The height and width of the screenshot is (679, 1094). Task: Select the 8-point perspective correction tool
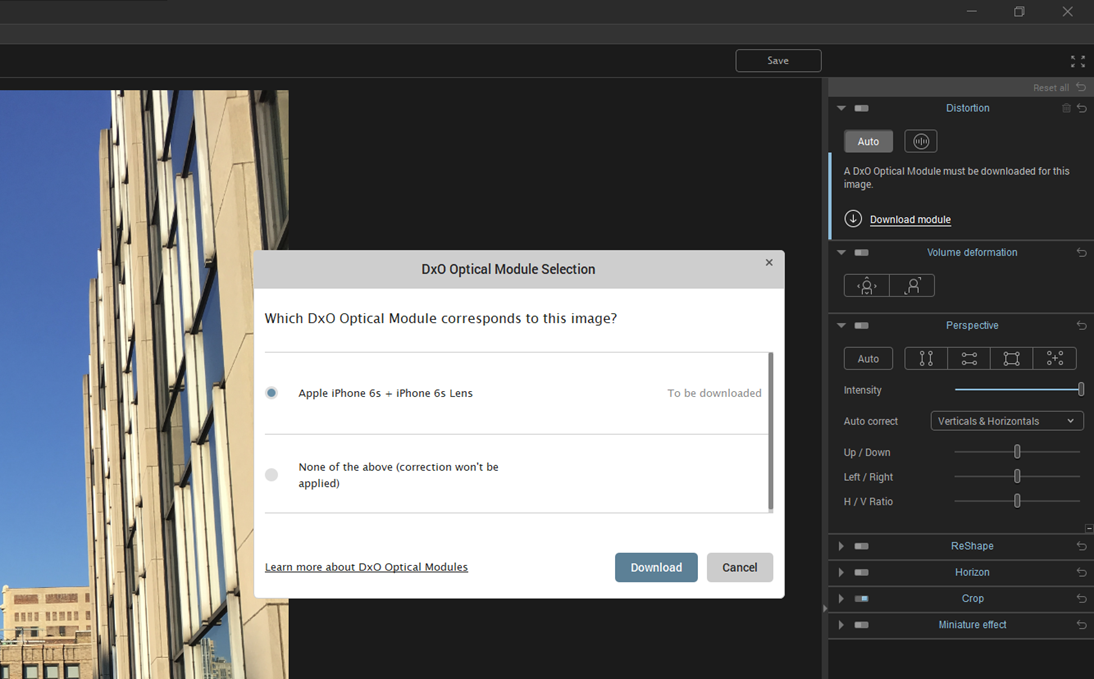(1055, 358)
